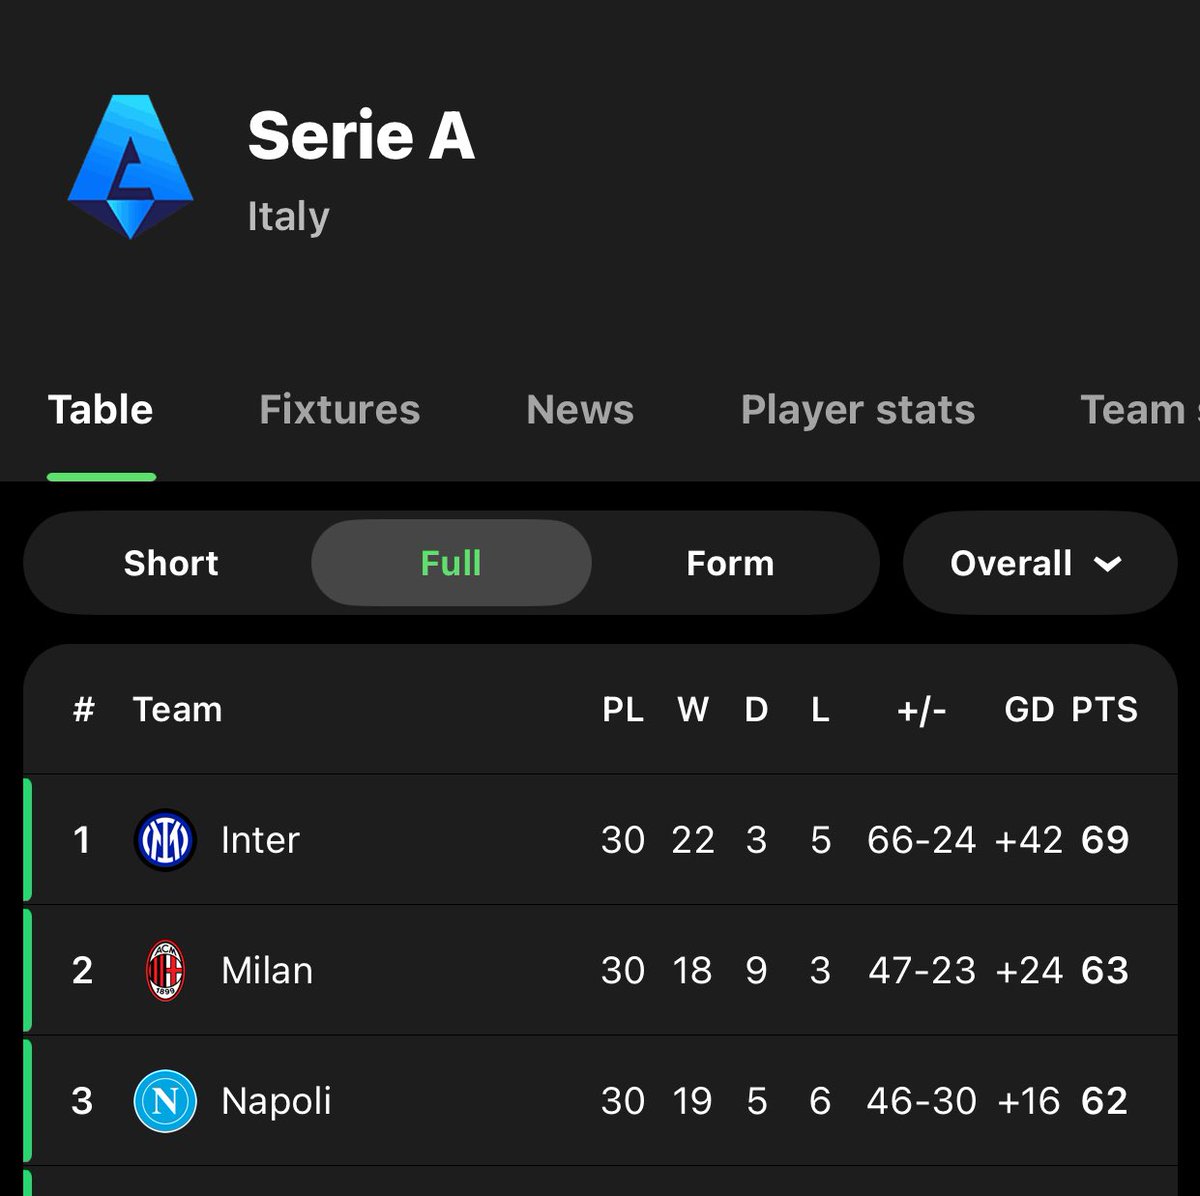Image resolution: width=1200 pixels, height=1196 pixels.
Task: Switch to the Short table view
Action: click(171, 563)
